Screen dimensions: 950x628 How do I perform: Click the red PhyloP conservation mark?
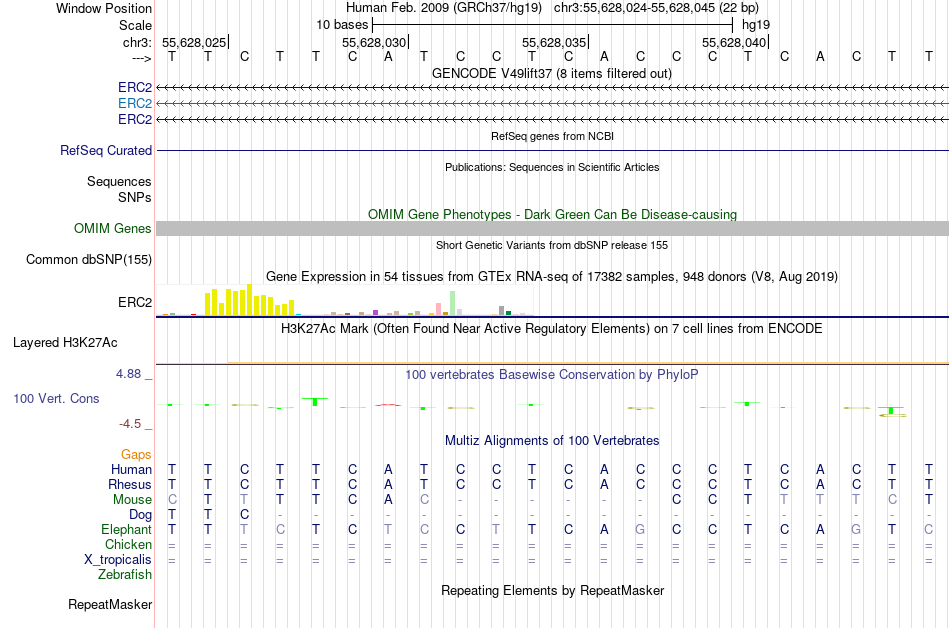388,405
